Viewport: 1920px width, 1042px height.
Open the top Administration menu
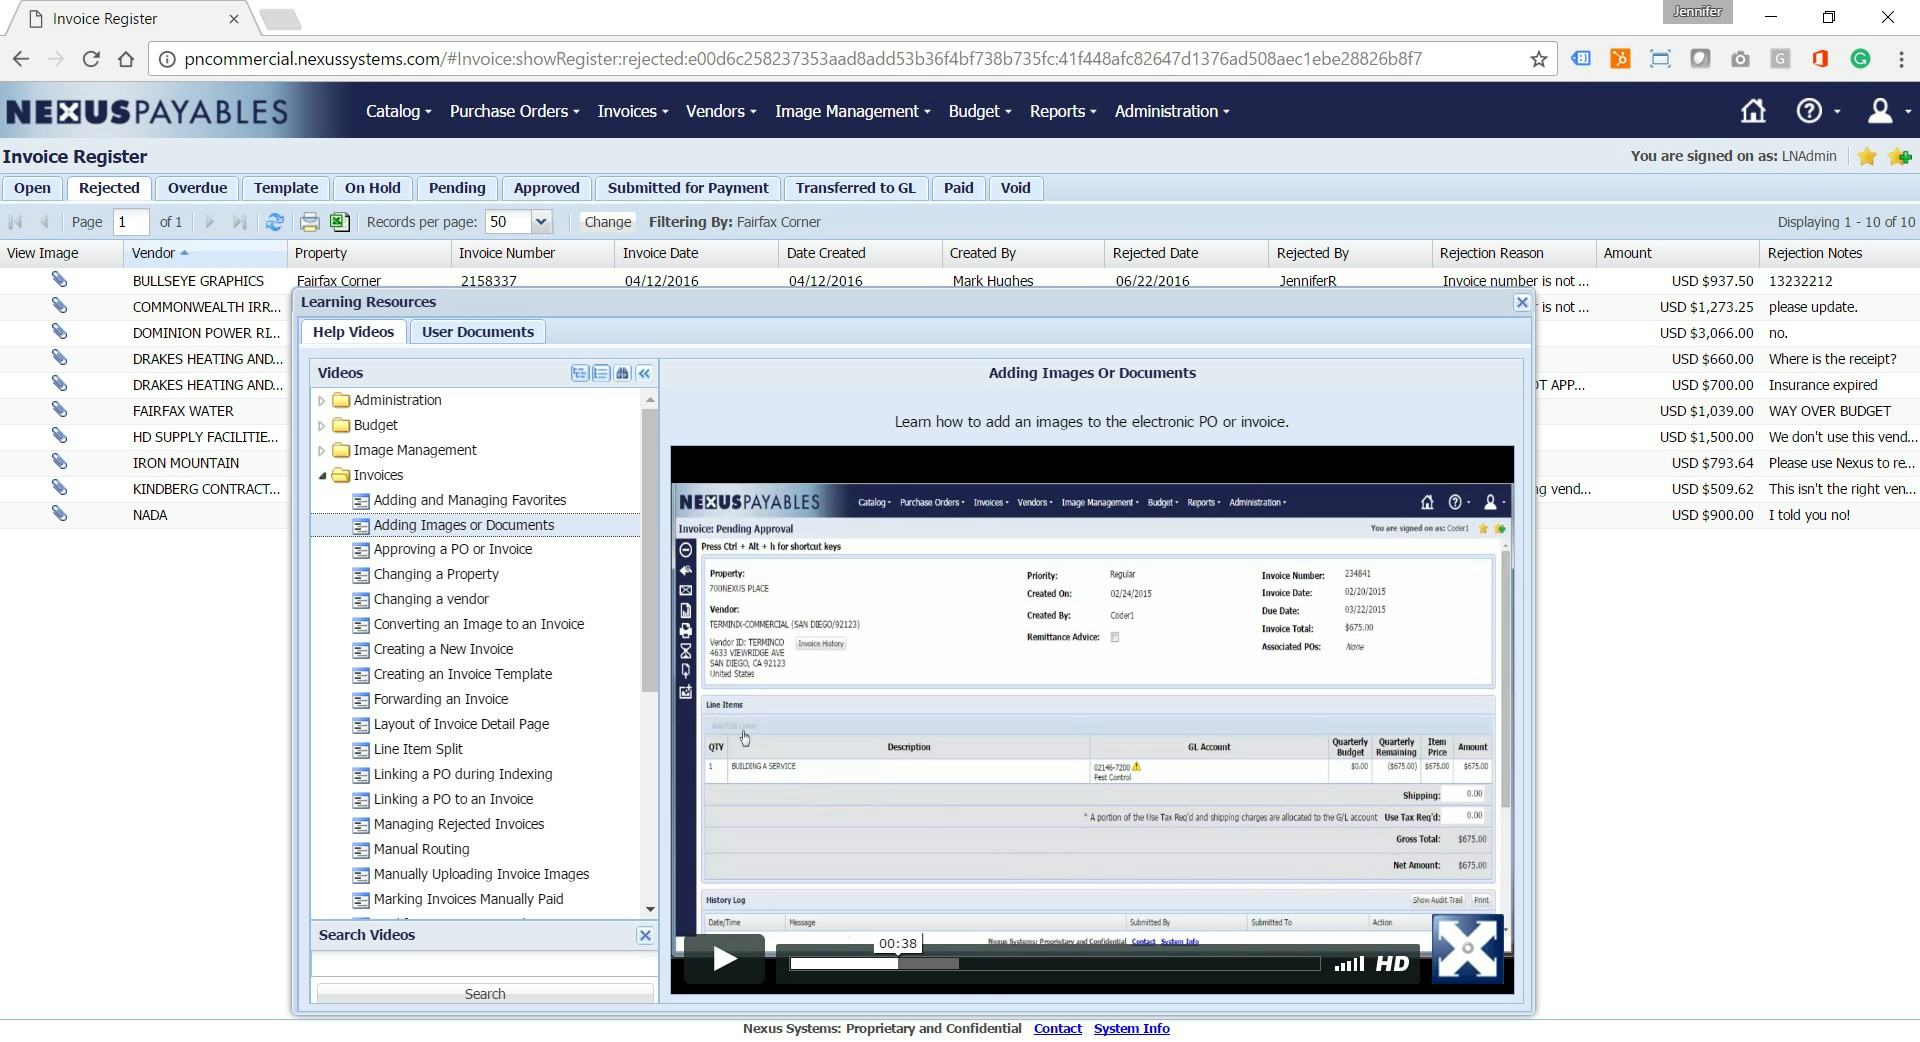coord(1172,111)
